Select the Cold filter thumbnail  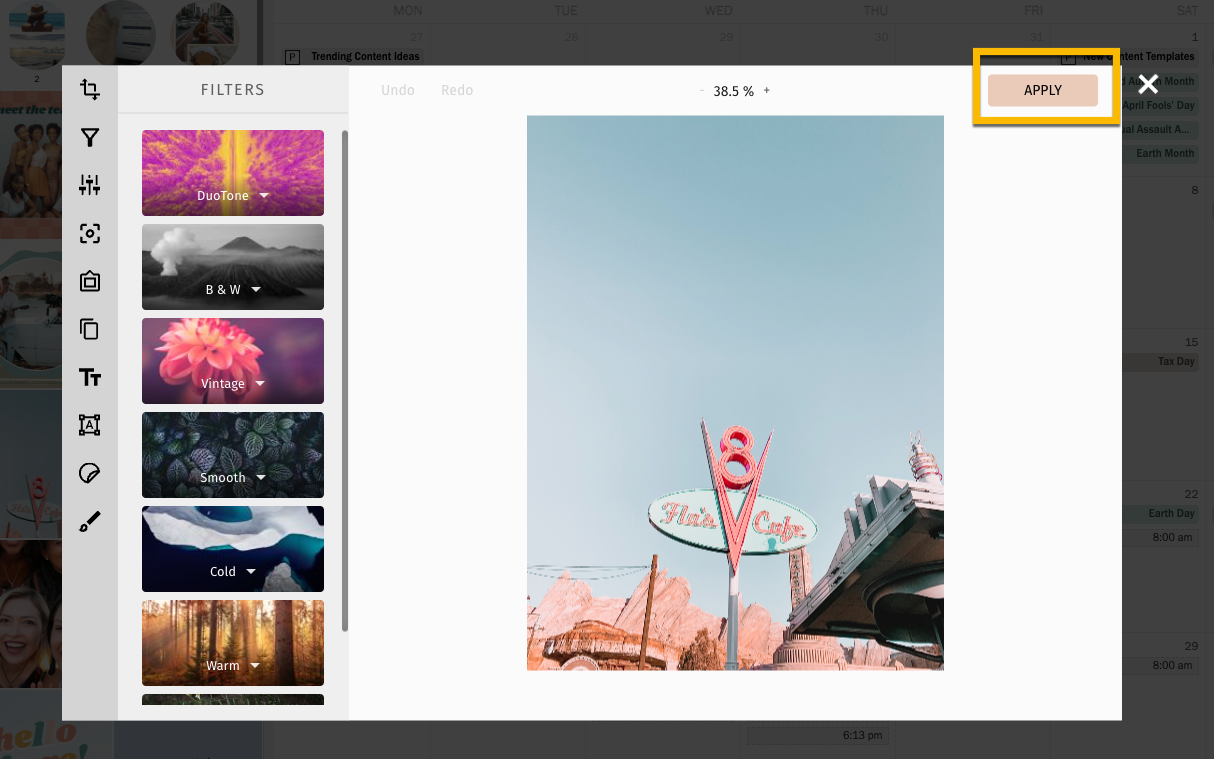pyautogui.click(x=233, y=549)
